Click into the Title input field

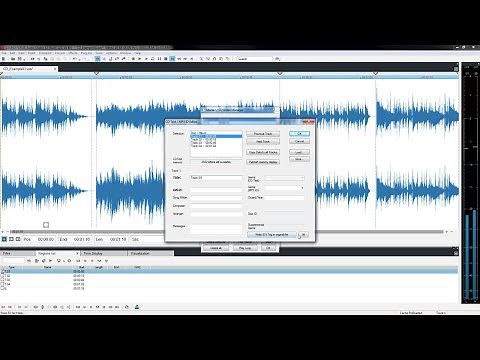point(216,178)
